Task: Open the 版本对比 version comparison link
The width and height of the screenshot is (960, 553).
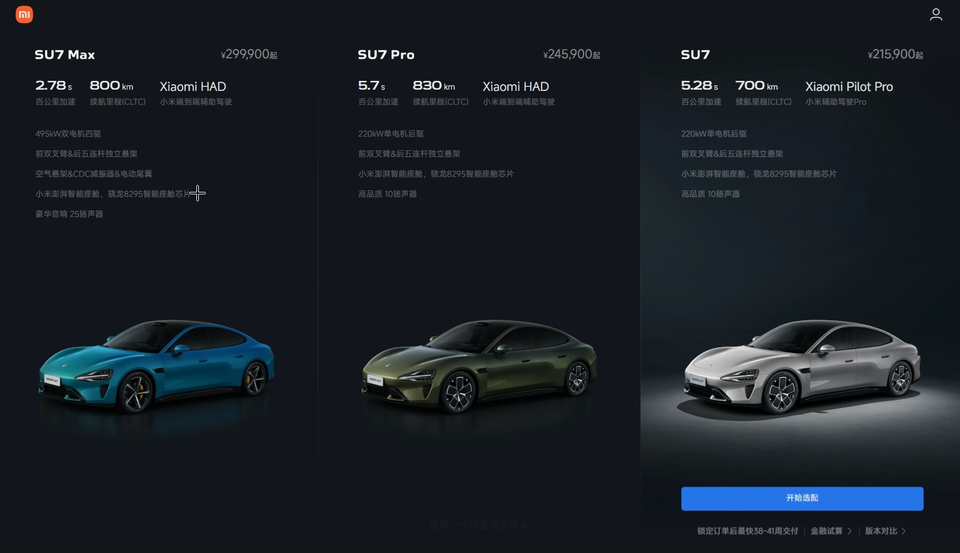Action: tap(881, 531)
